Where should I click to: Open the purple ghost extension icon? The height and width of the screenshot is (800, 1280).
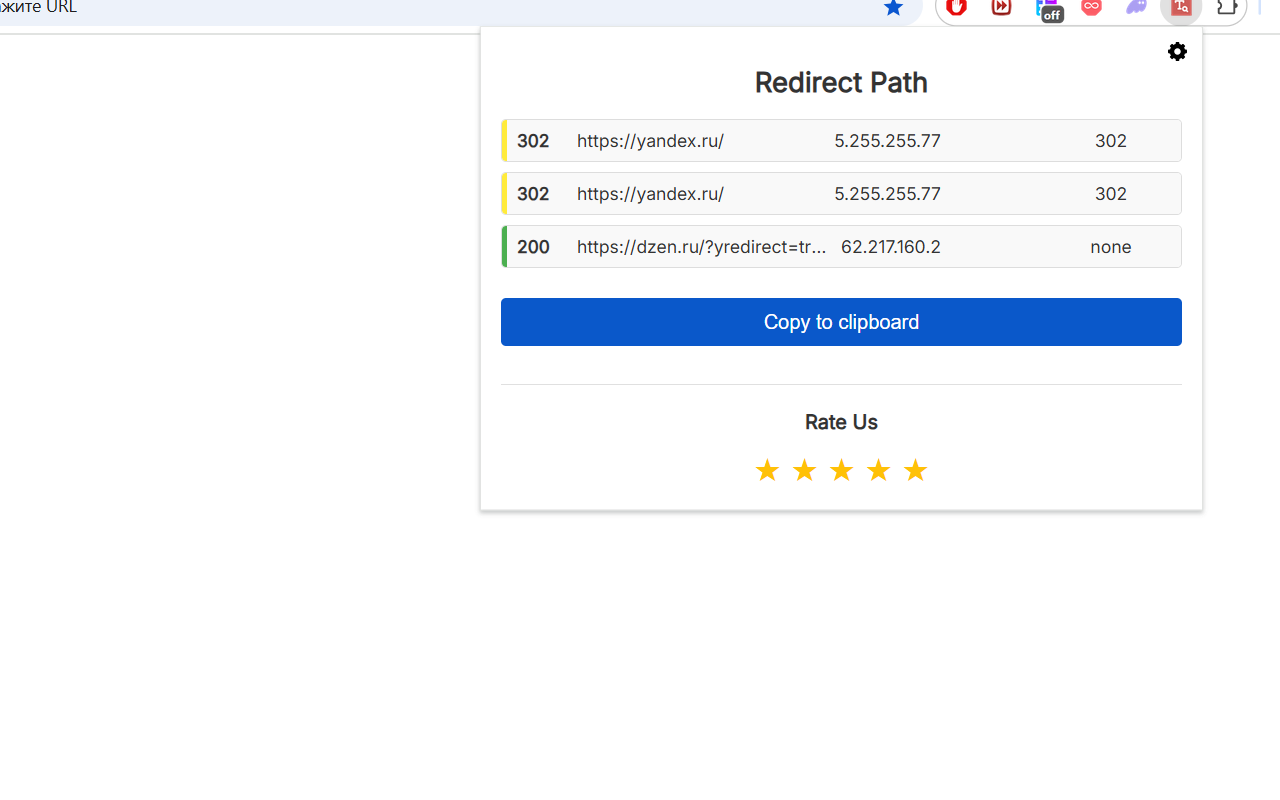pos(1136,7)
